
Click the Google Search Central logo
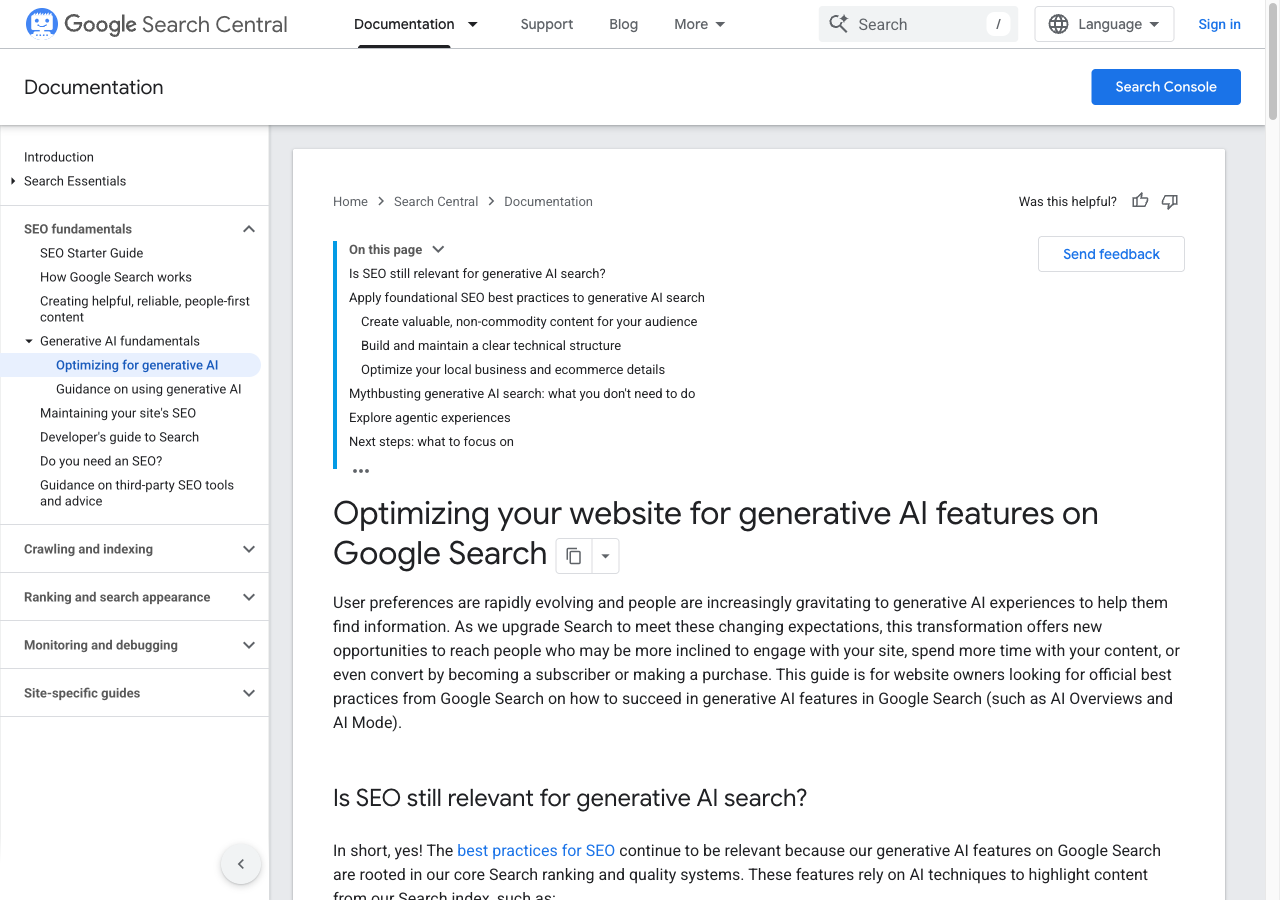pos(156,24)
